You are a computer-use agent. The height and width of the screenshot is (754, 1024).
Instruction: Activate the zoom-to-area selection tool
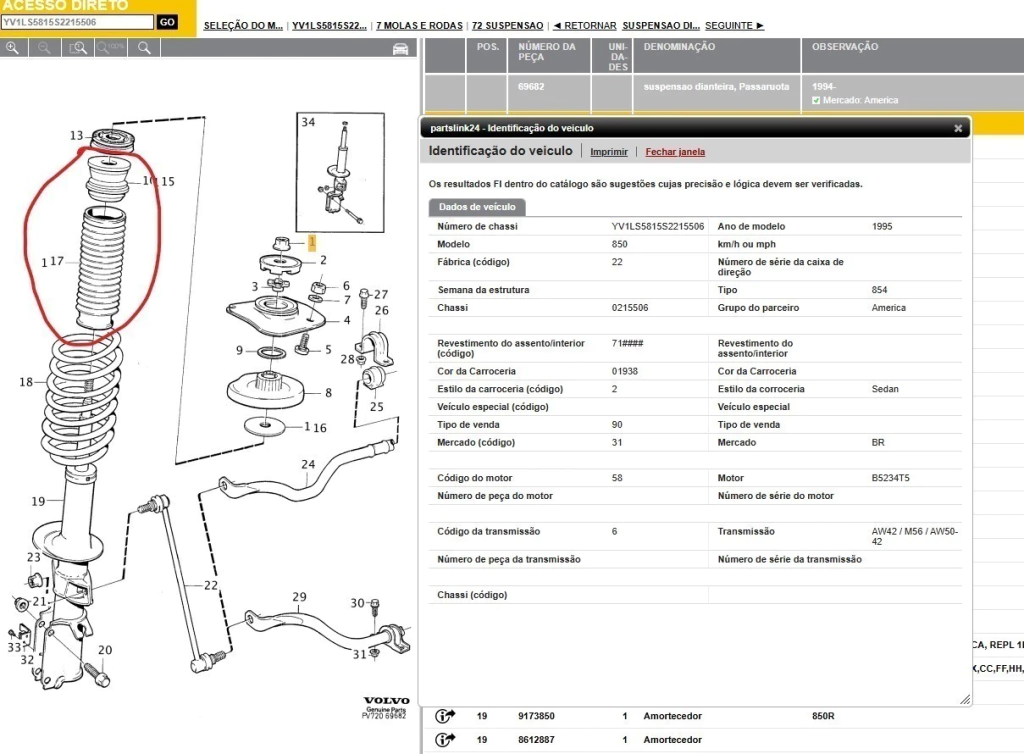[78, 48]
